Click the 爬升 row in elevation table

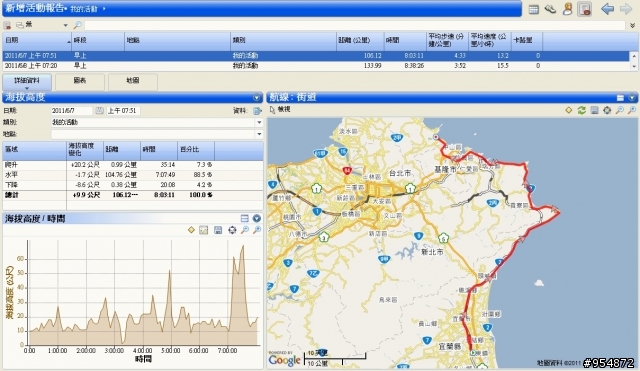click(133, 165)
